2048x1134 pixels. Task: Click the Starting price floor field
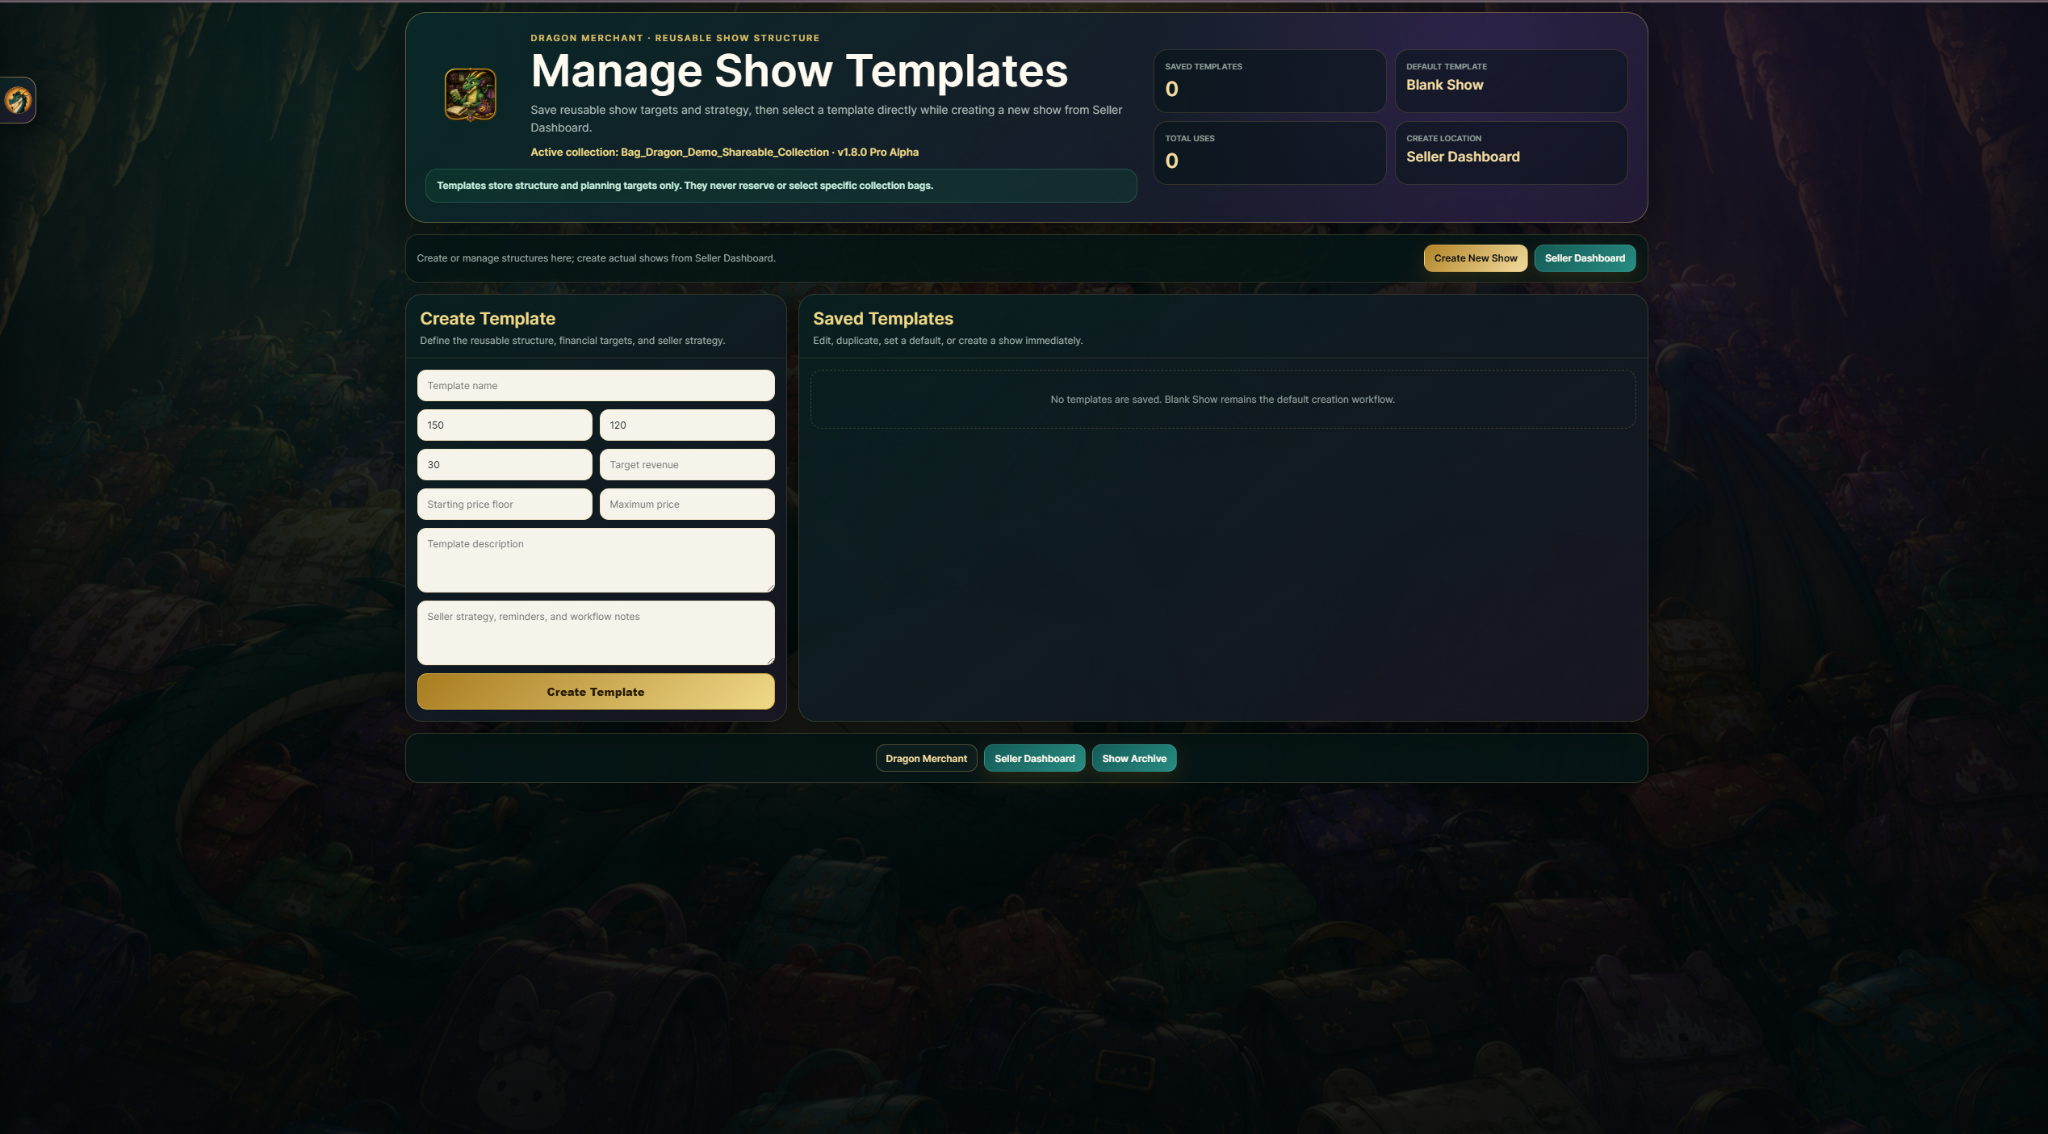pos(505,505)
